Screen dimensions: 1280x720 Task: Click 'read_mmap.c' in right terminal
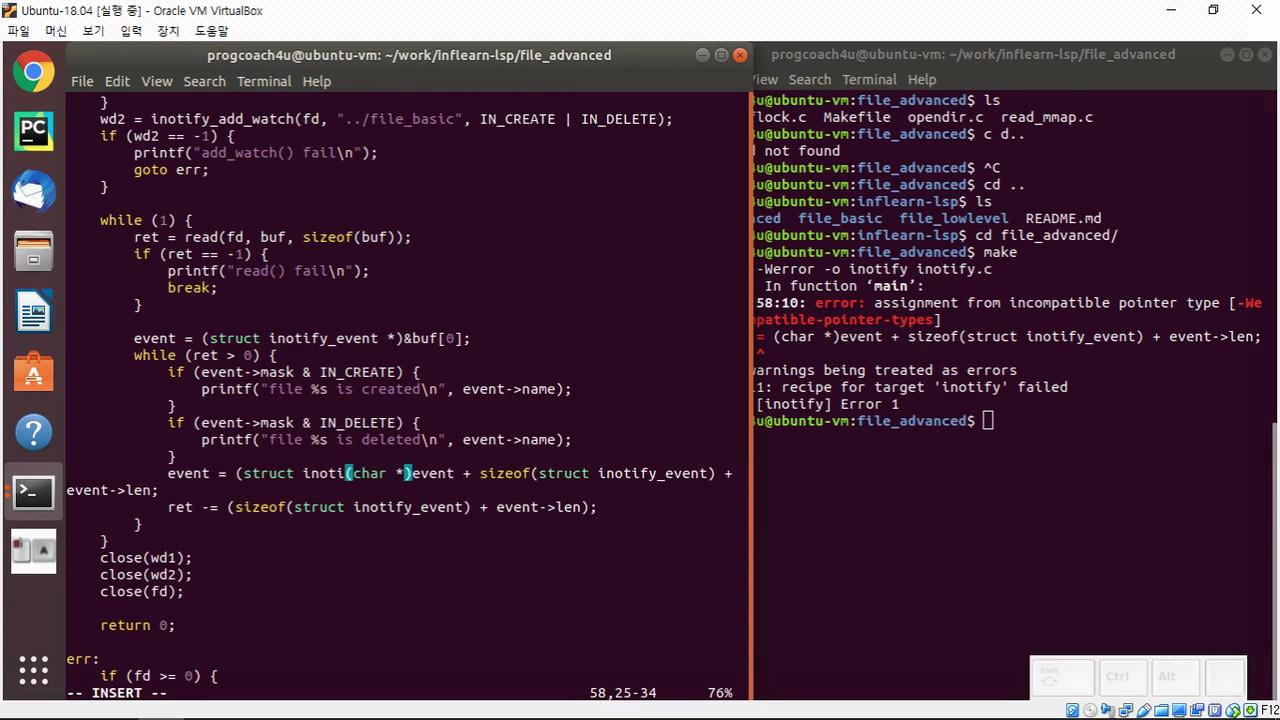point(1046,117)
